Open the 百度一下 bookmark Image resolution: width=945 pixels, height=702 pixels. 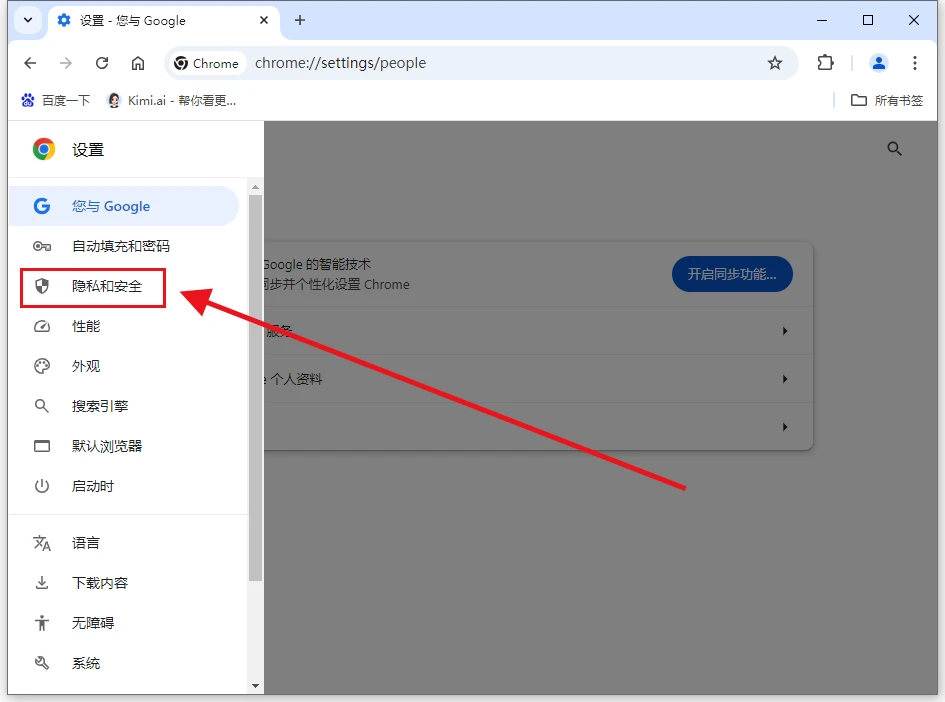[55, 101]
